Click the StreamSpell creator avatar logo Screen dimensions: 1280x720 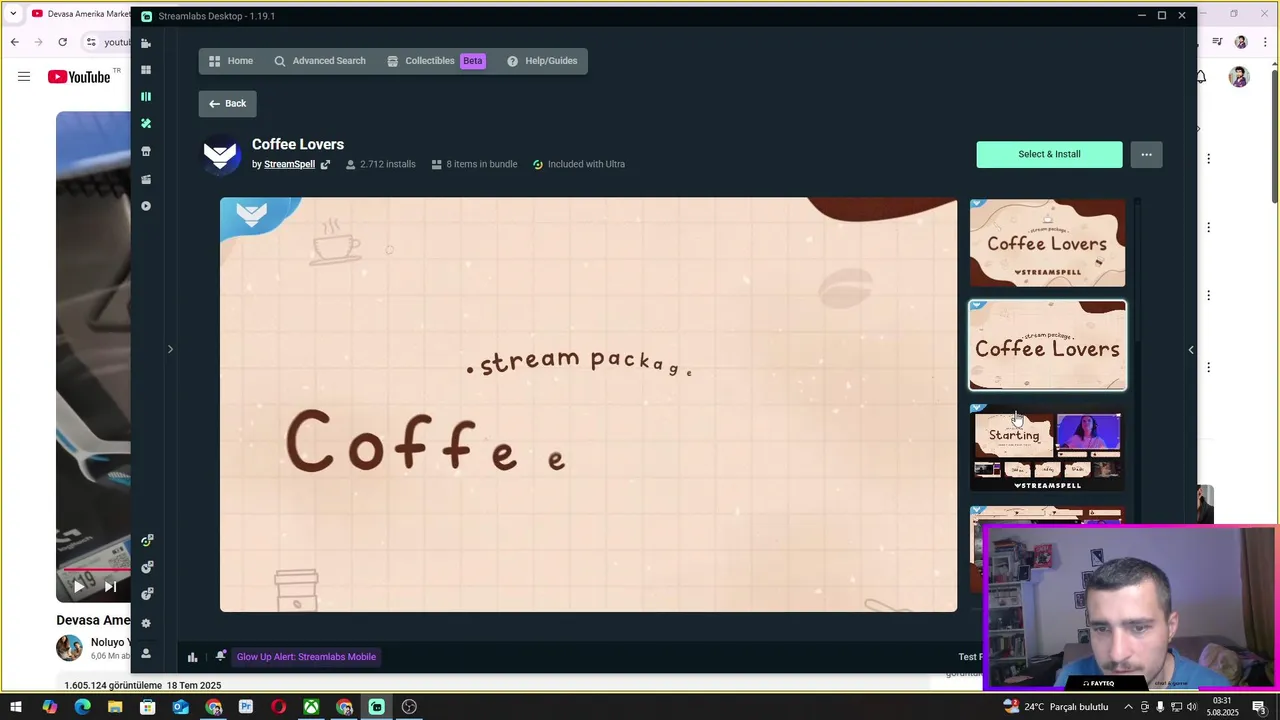pyautogui.click(x=221, y=155)
